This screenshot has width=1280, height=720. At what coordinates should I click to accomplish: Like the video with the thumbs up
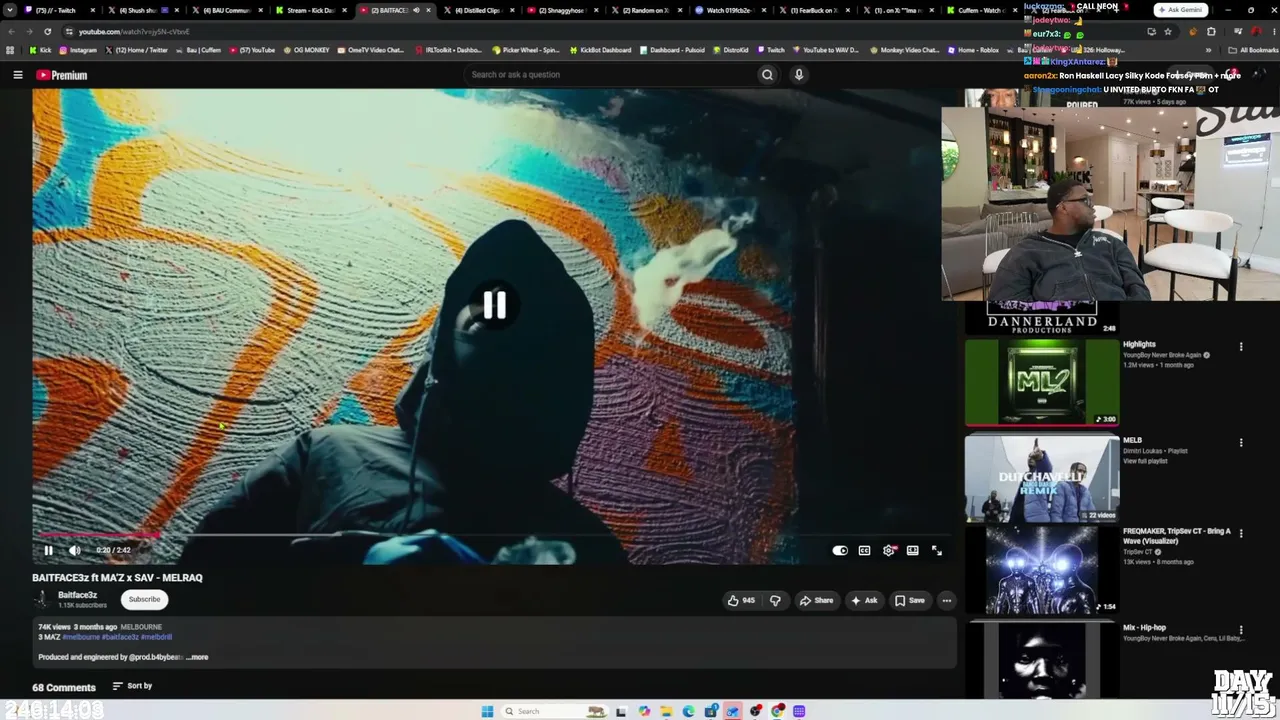point(741,600)
